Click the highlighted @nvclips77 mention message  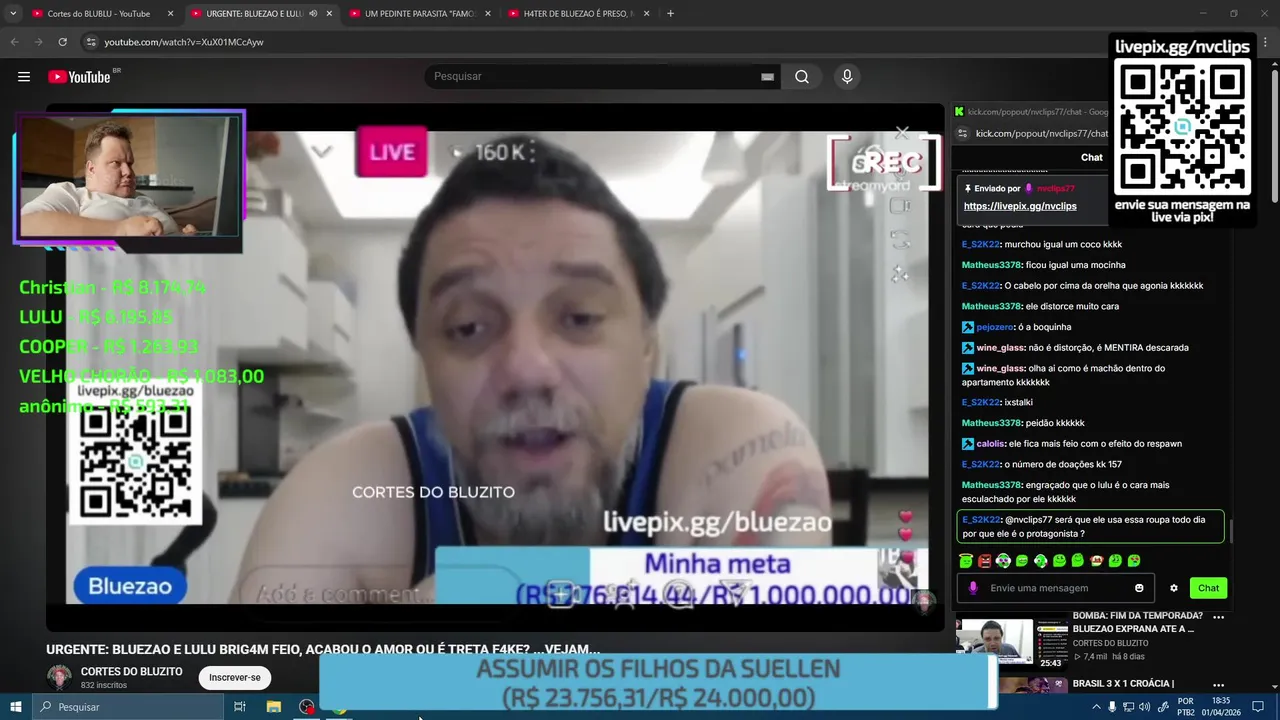(1090, 527)
